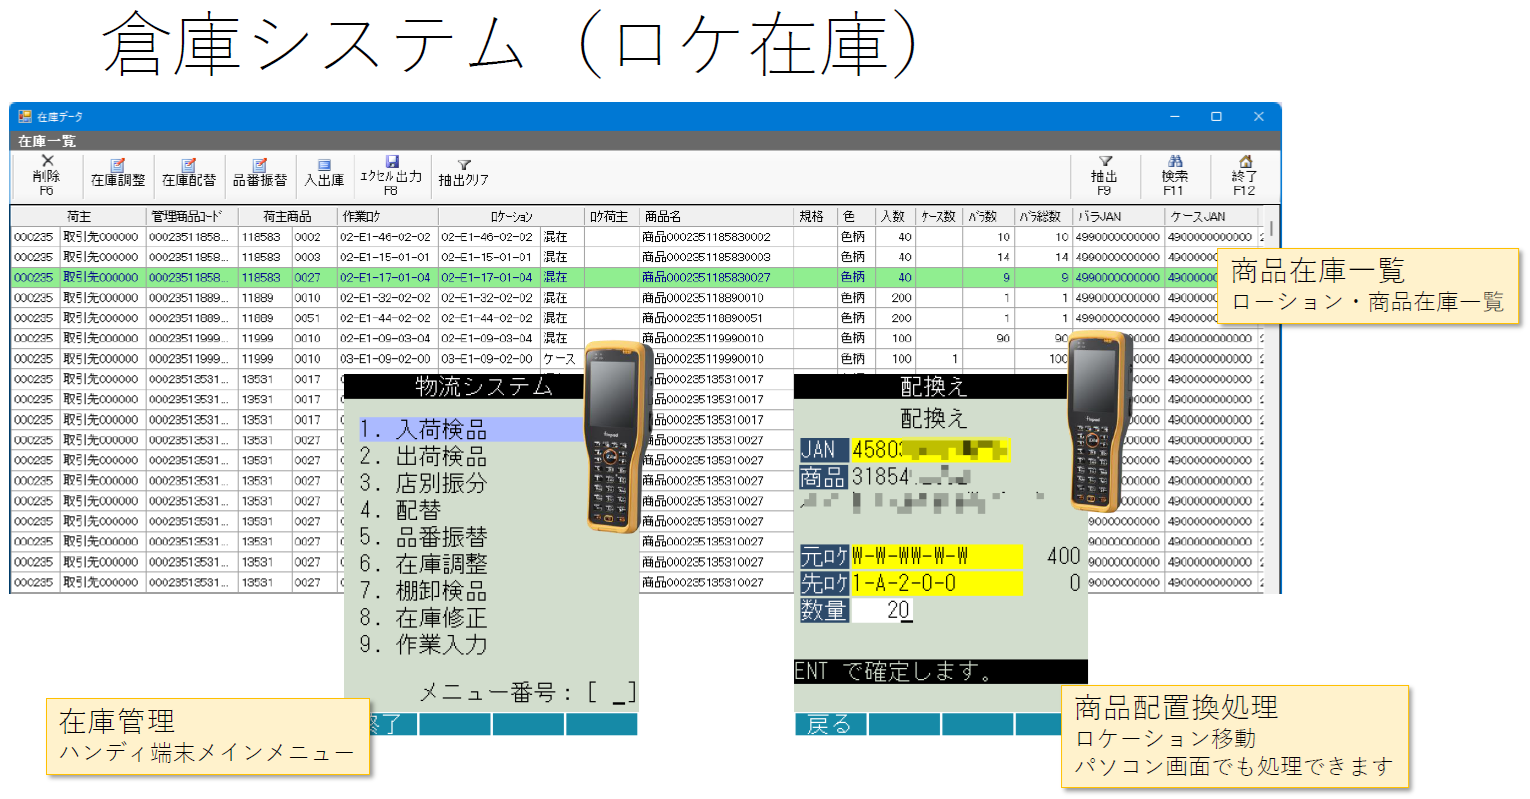The width and height of the screenshot is (1530, 799).
Task: Export via the エクセル出力 (F8) icon
Action: [391, 163]
